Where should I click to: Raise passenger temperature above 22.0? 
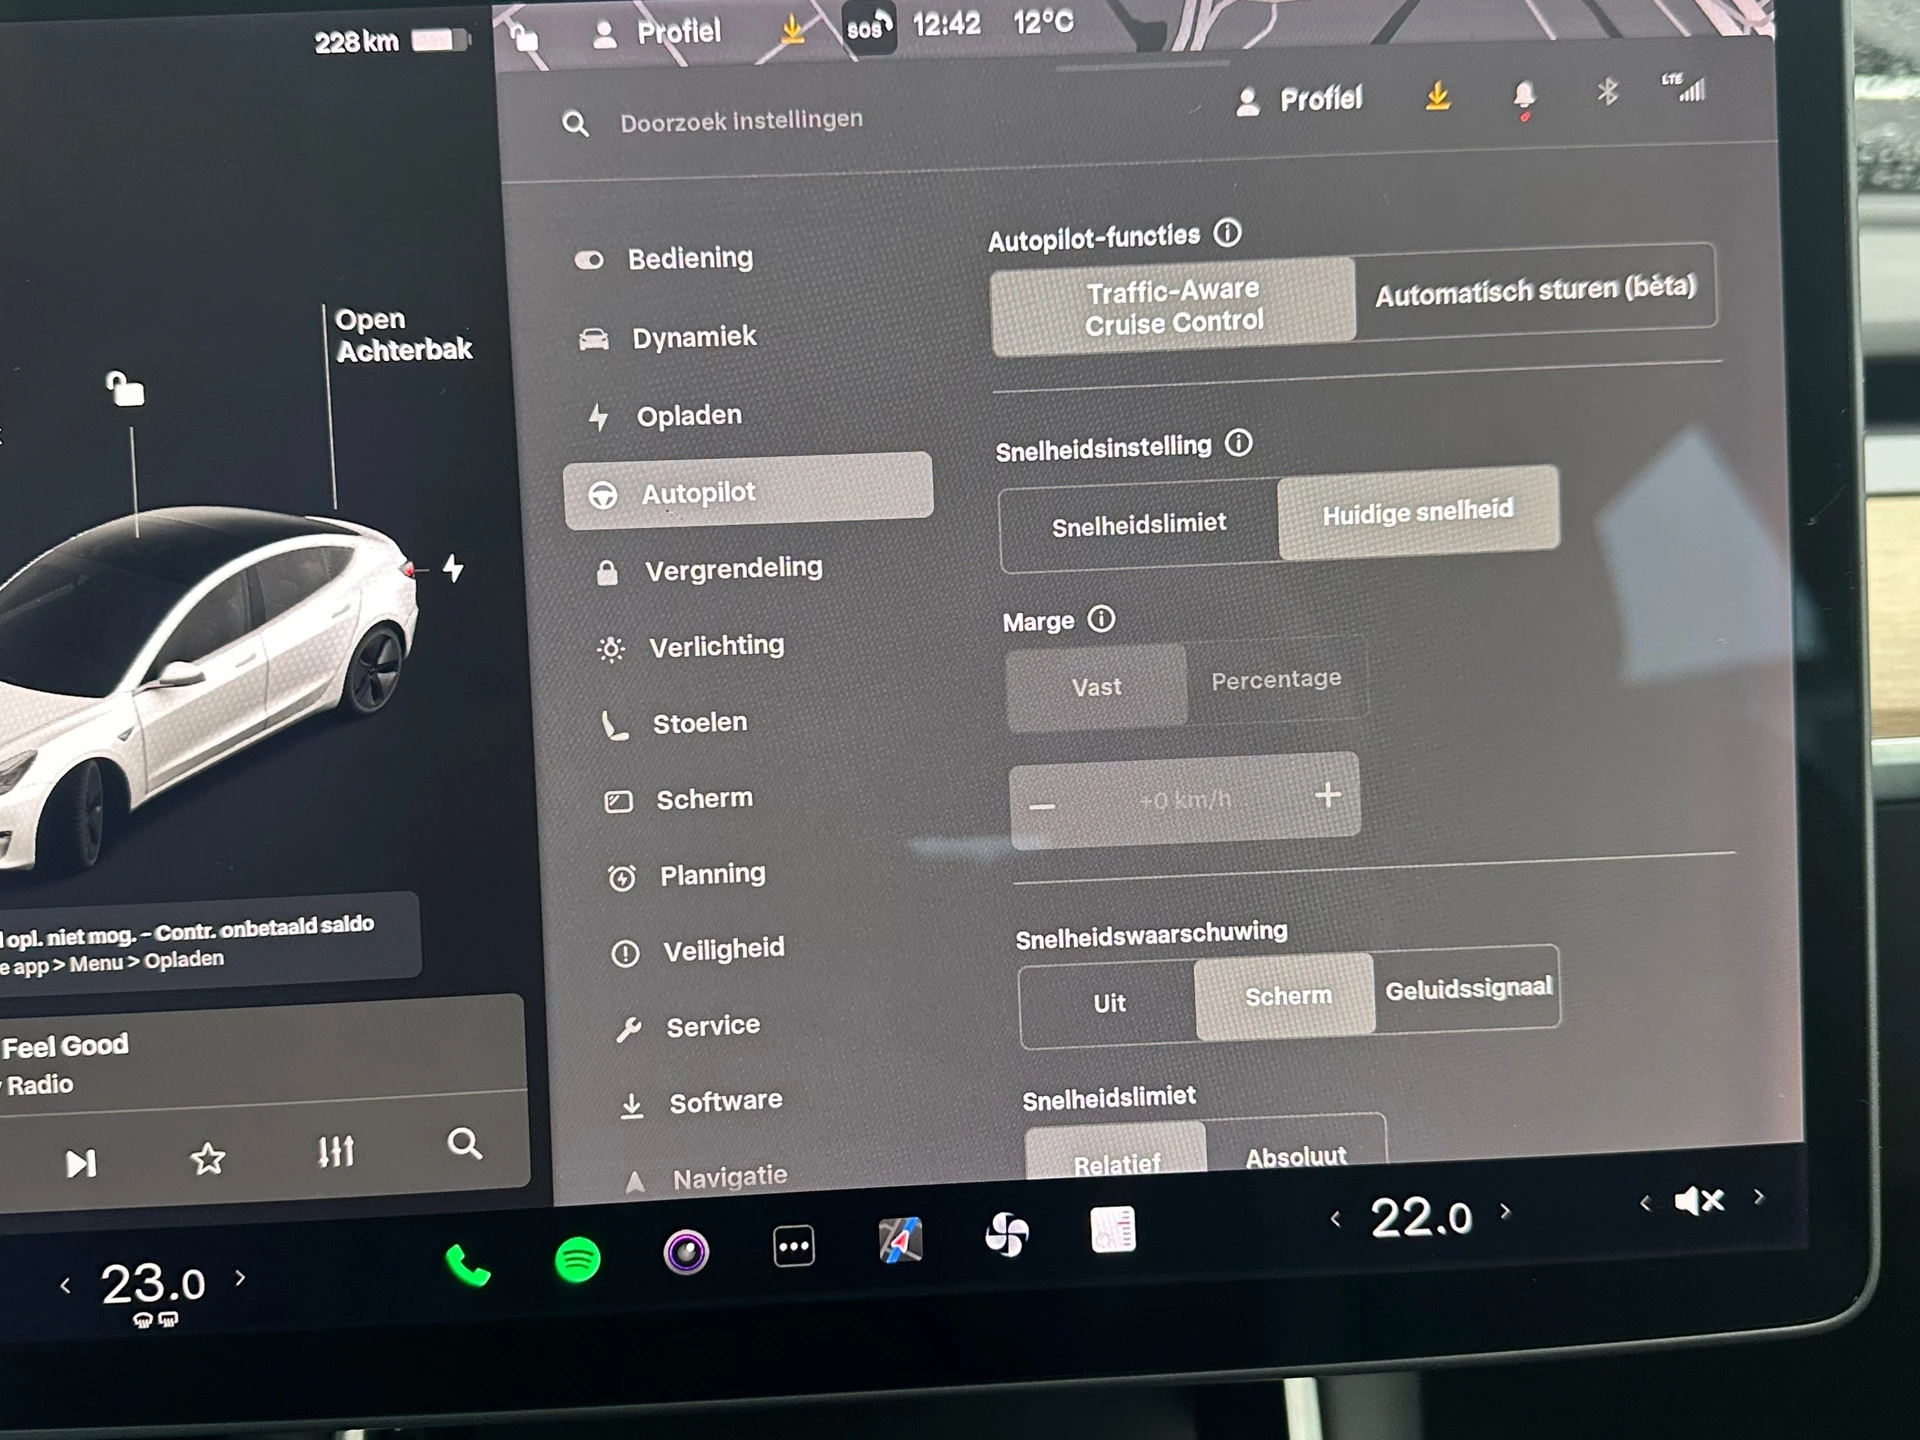point(1504,1211)
